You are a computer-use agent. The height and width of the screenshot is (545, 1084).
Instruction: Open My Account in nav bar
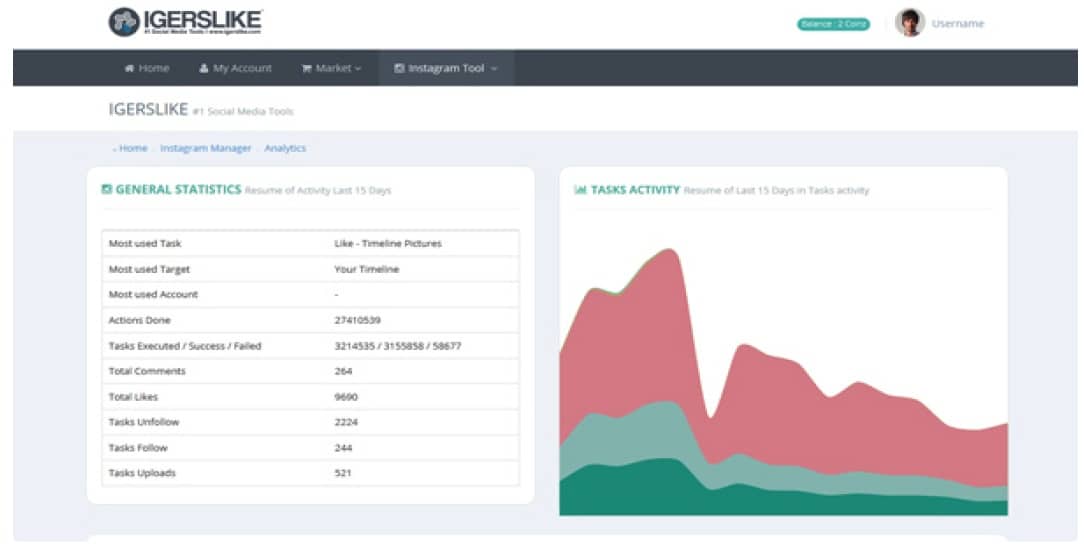[235, 68]
